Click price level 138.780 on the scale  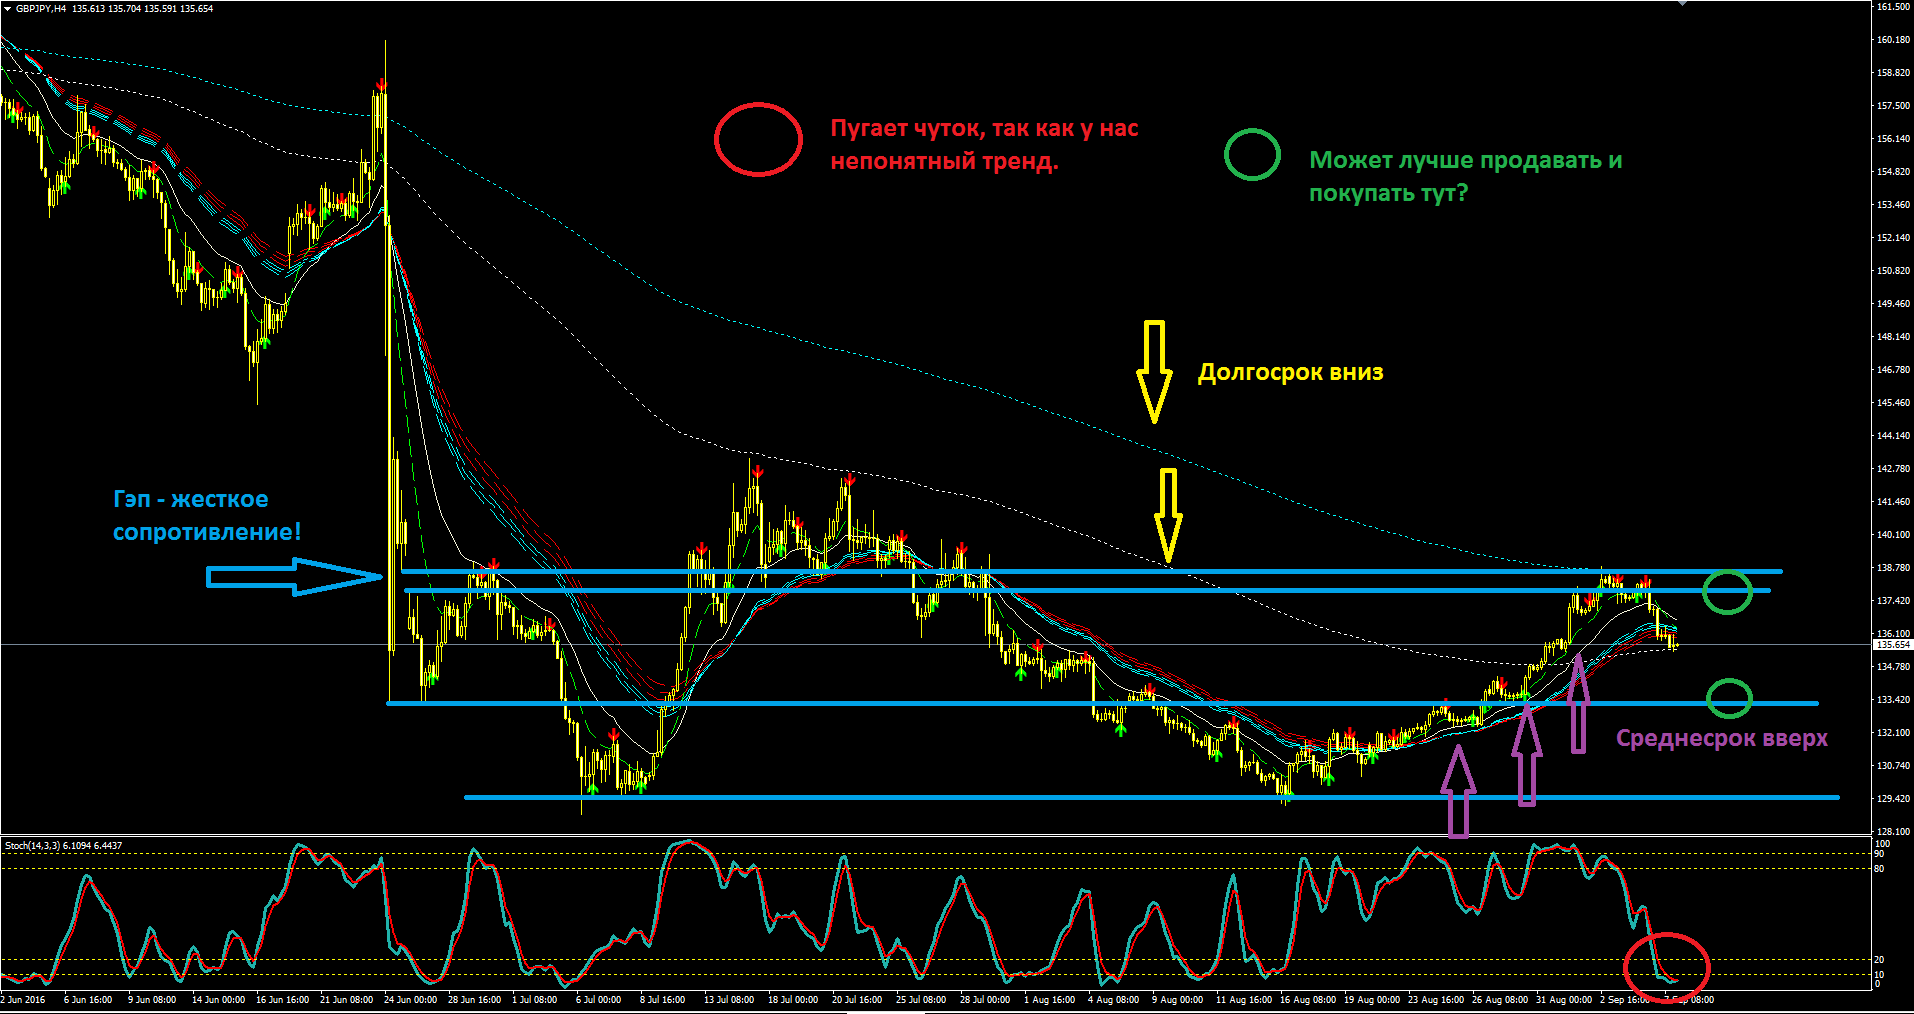pos(1893,568)
